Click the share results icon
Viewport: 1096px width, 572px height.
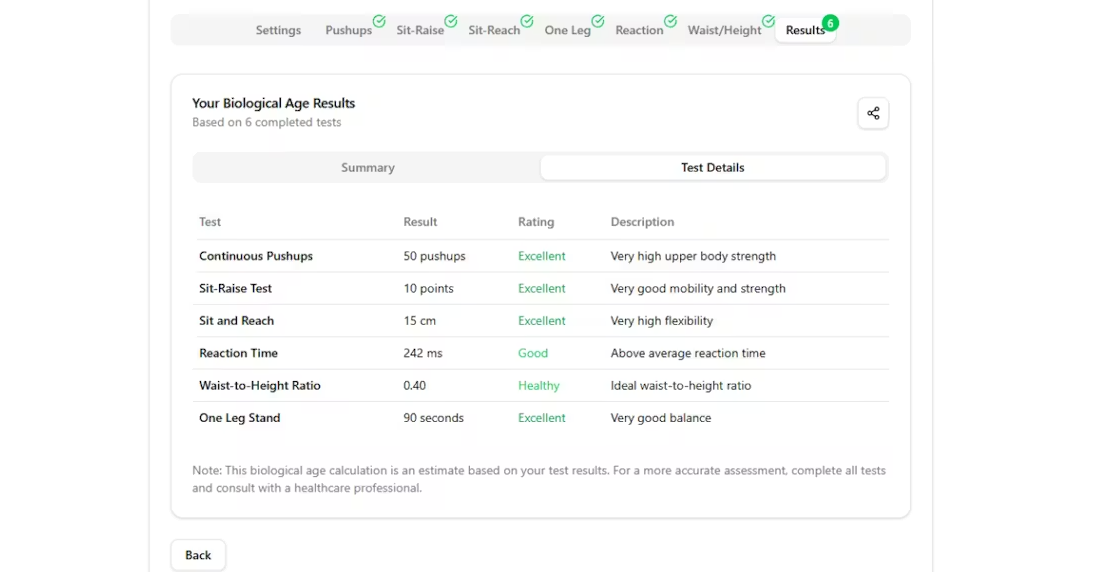(x=872, y=113)
